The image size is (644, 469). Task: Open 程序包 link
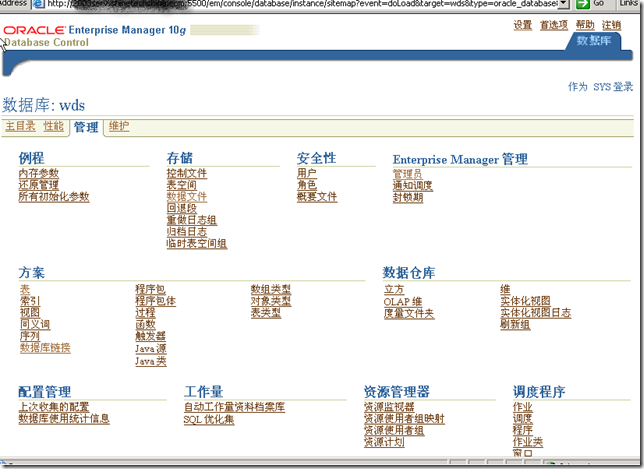151,290
